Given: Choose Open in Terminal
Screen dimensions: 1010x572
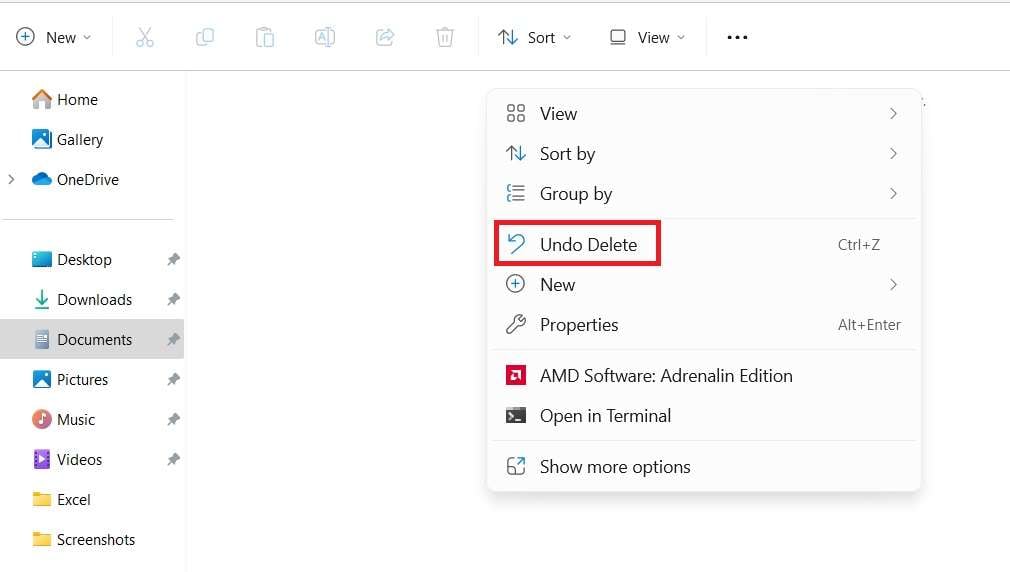Looking at the screenshot, I should [703, 415].
